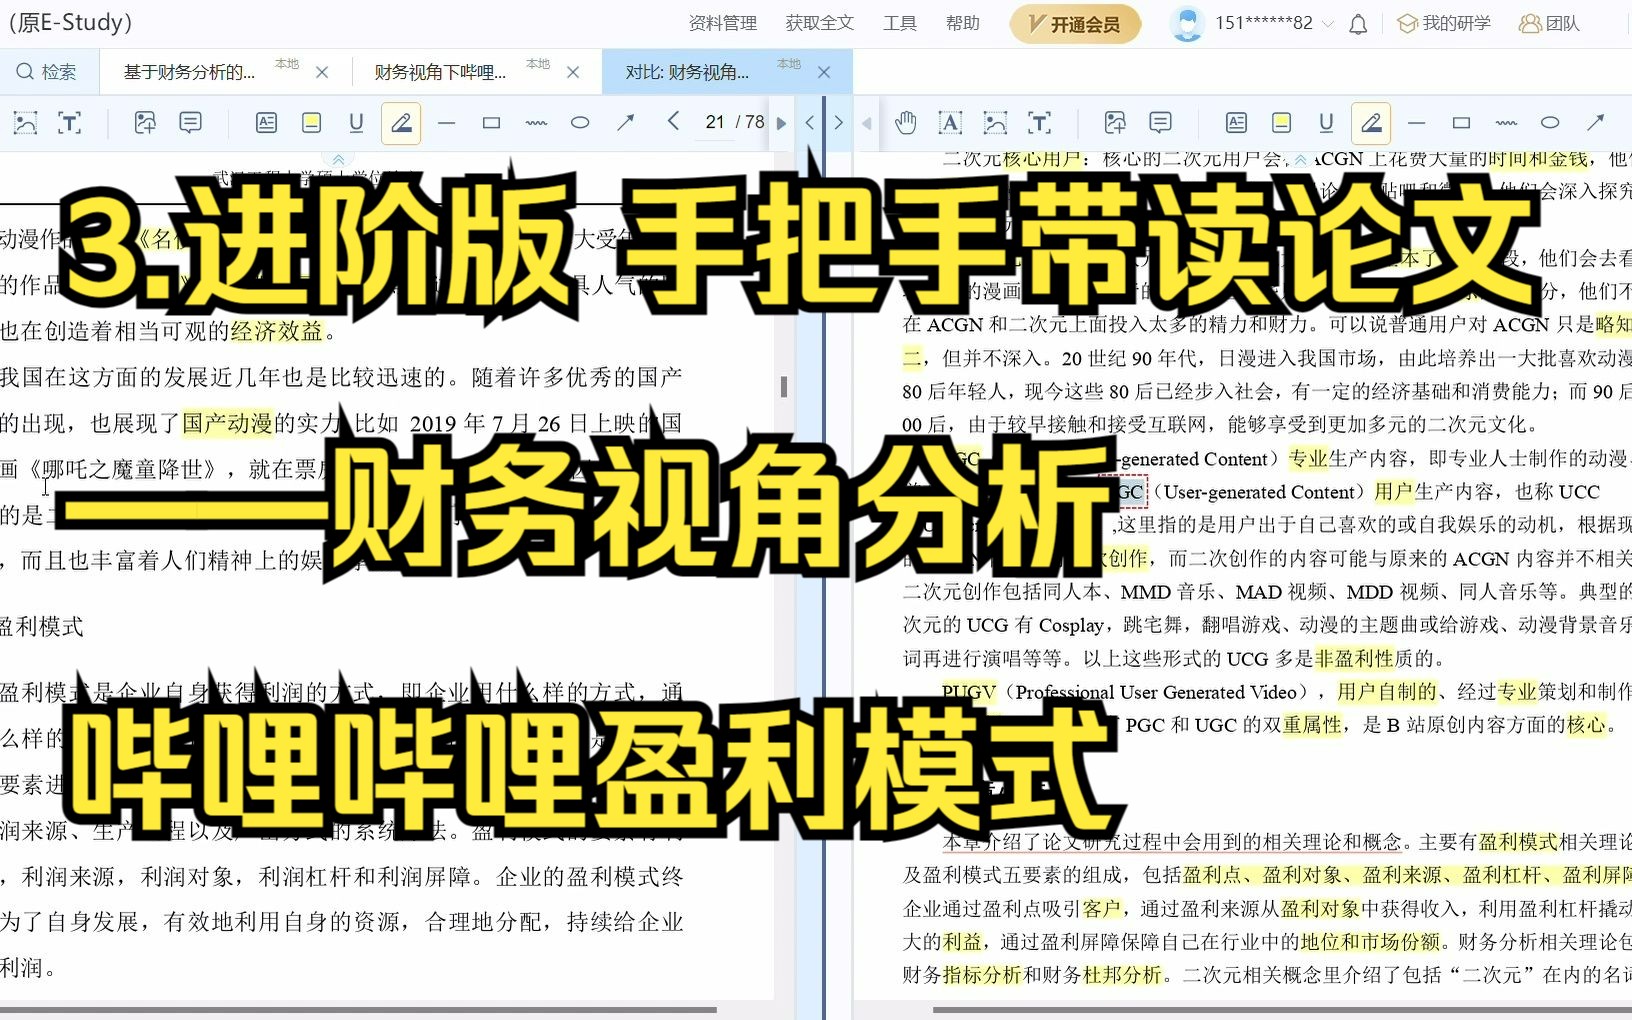The image size is (1632, 1020).
Task: Expand left toolbar overflow arrow after 78
Action: point(782,123)
